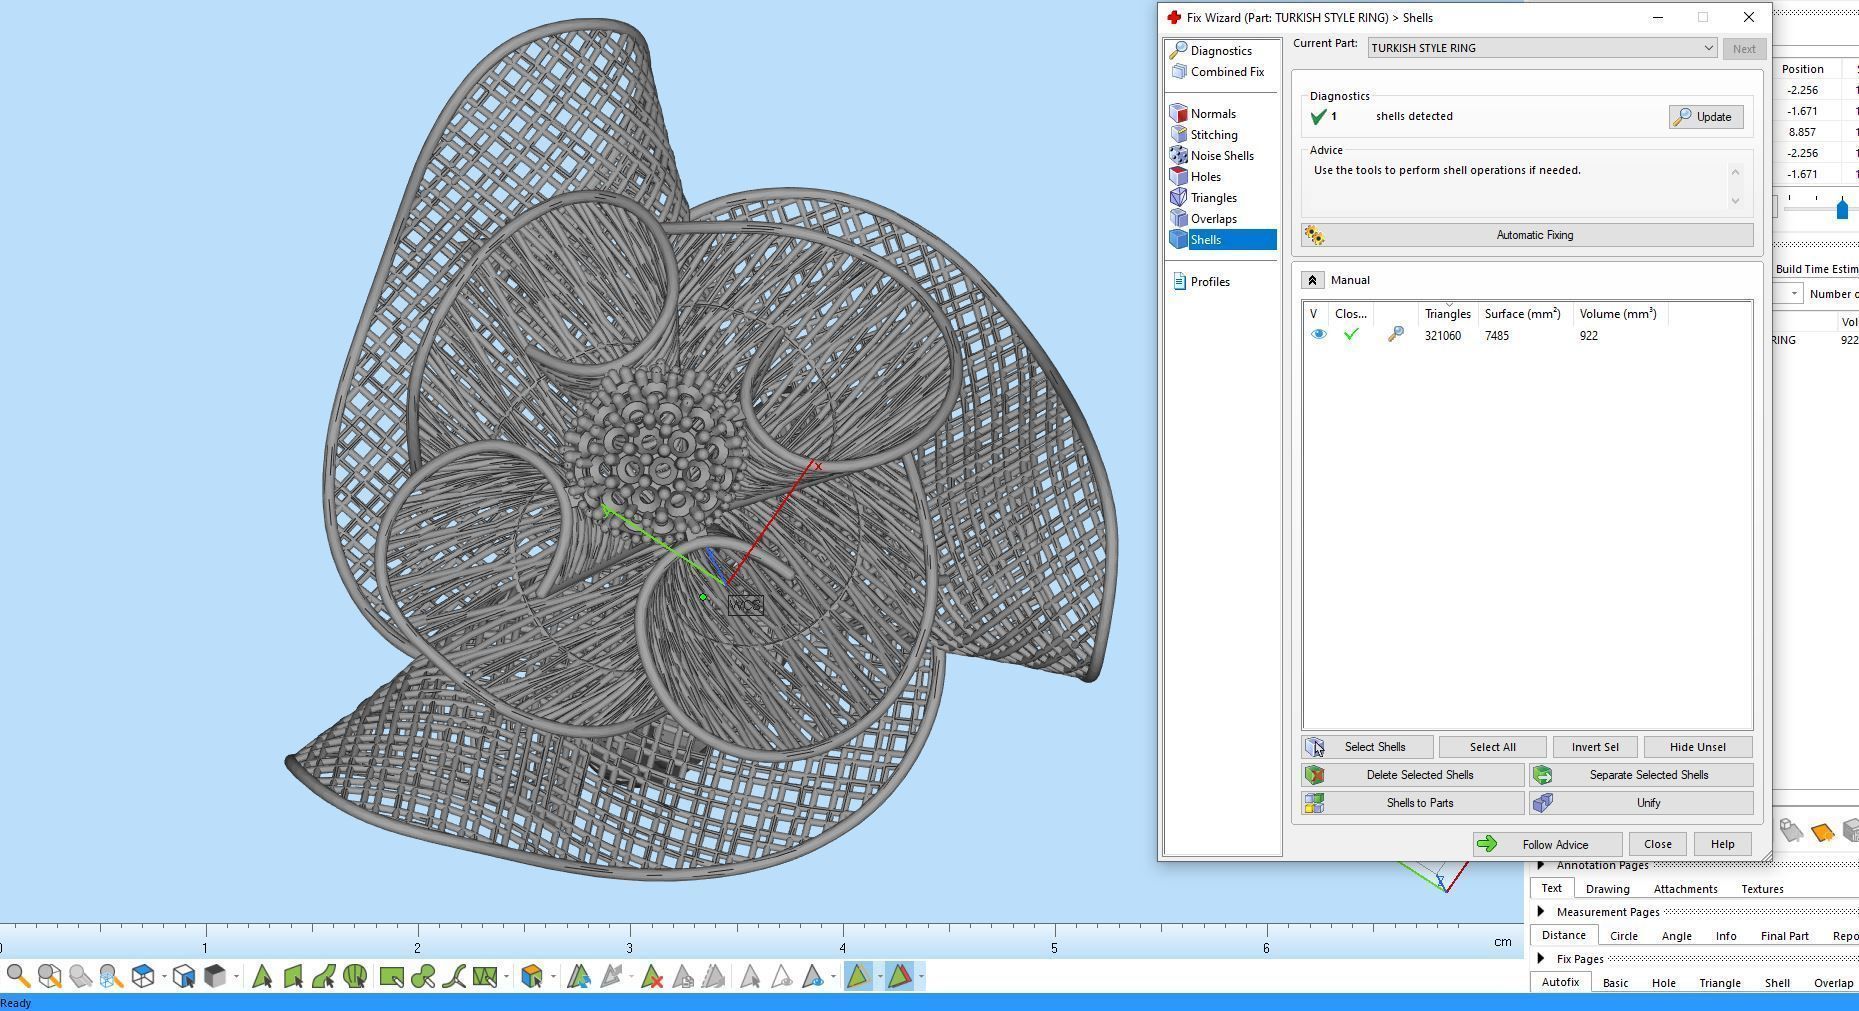Select the Mark Plane tool icon

point(293,976)
